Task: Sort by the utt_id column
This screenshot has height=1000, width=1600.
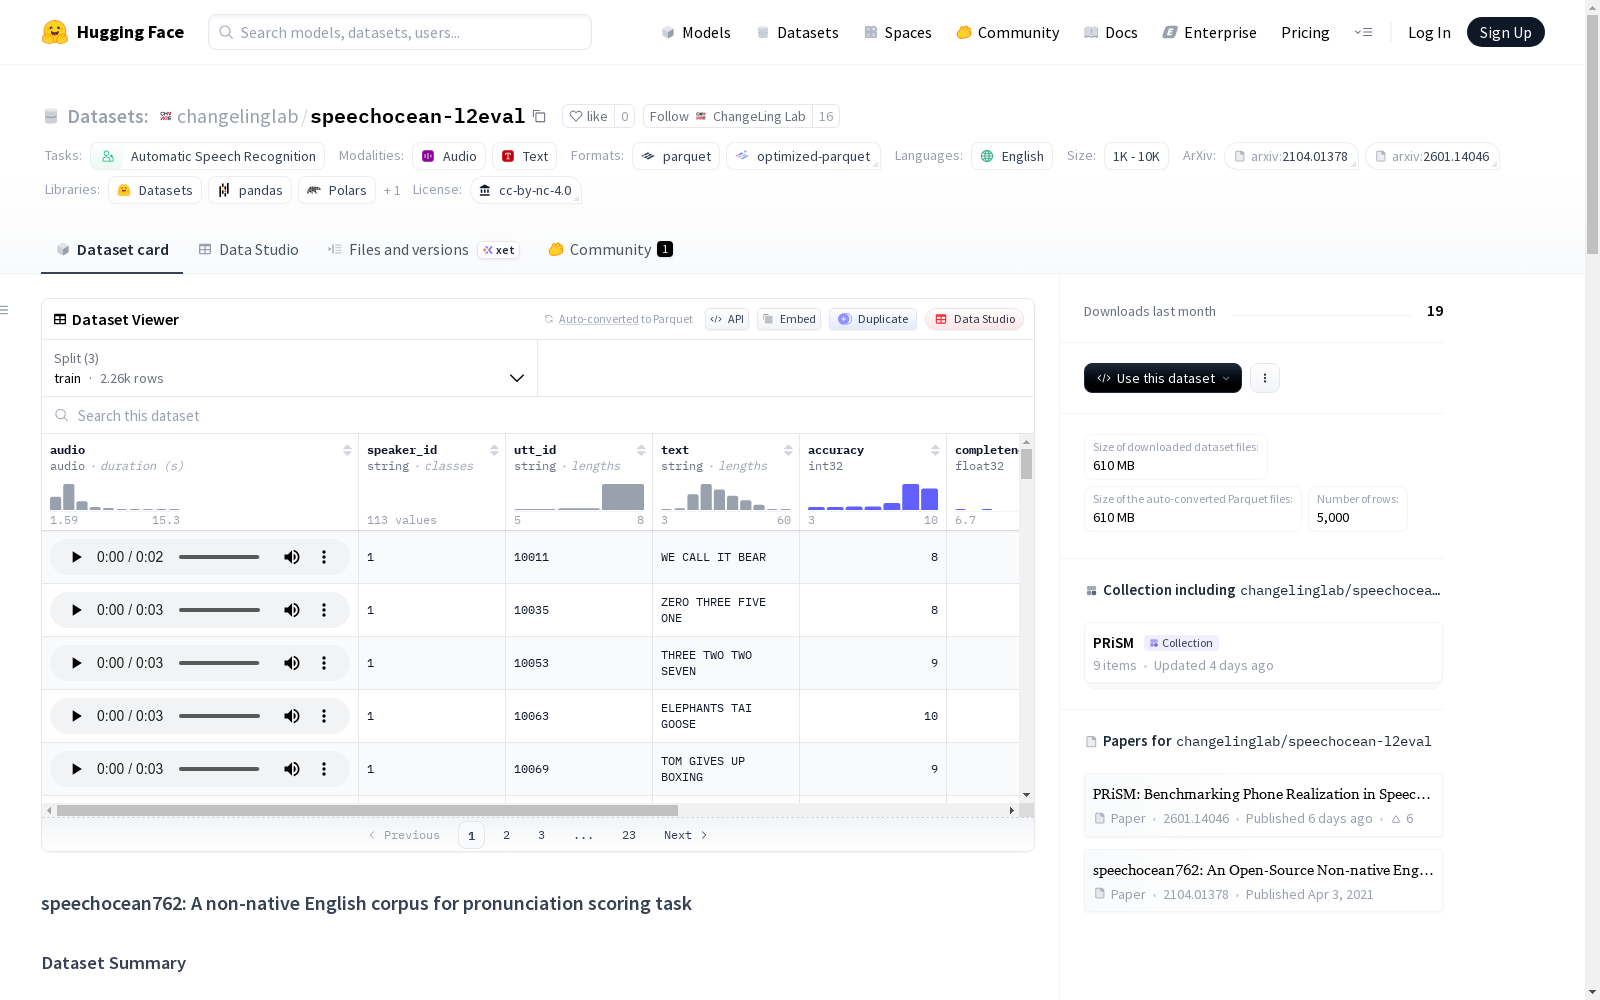Action: [x=641, y=450]
